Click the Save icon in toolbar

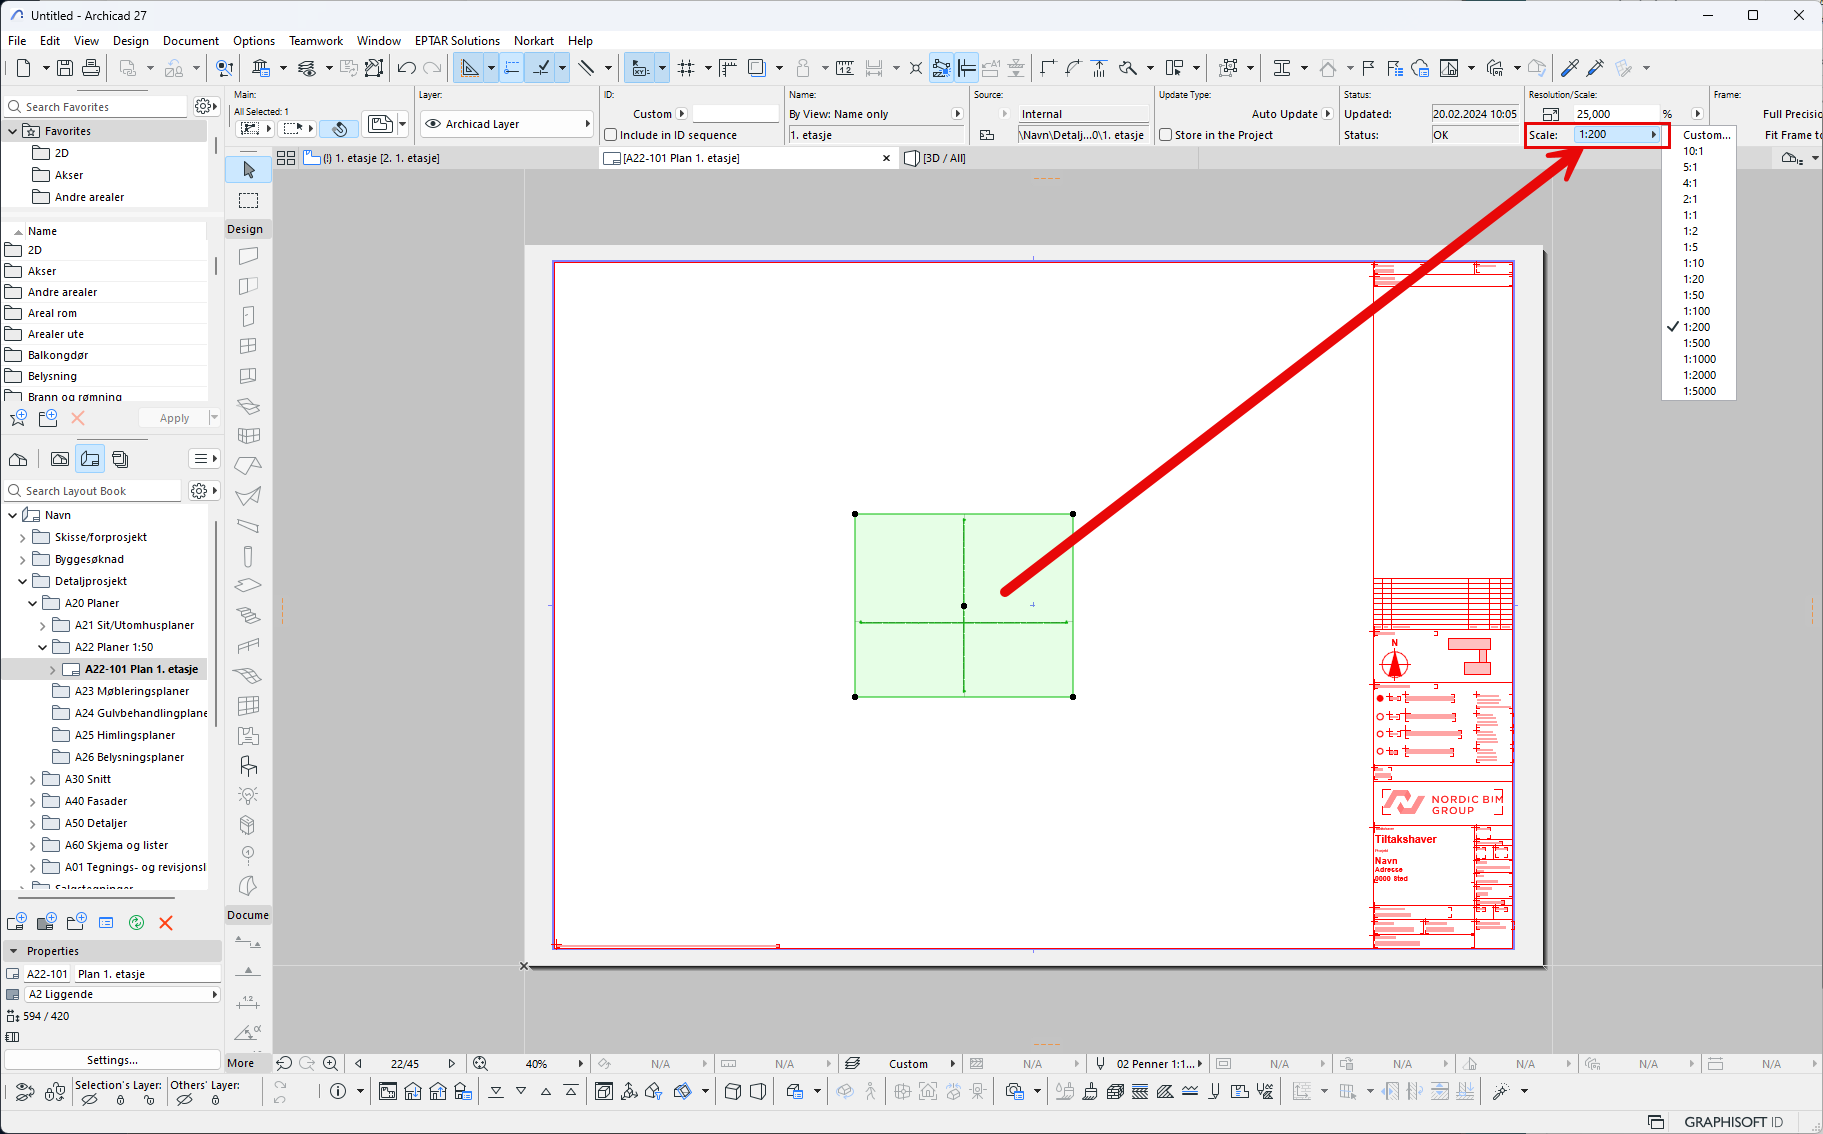point(65,68)
